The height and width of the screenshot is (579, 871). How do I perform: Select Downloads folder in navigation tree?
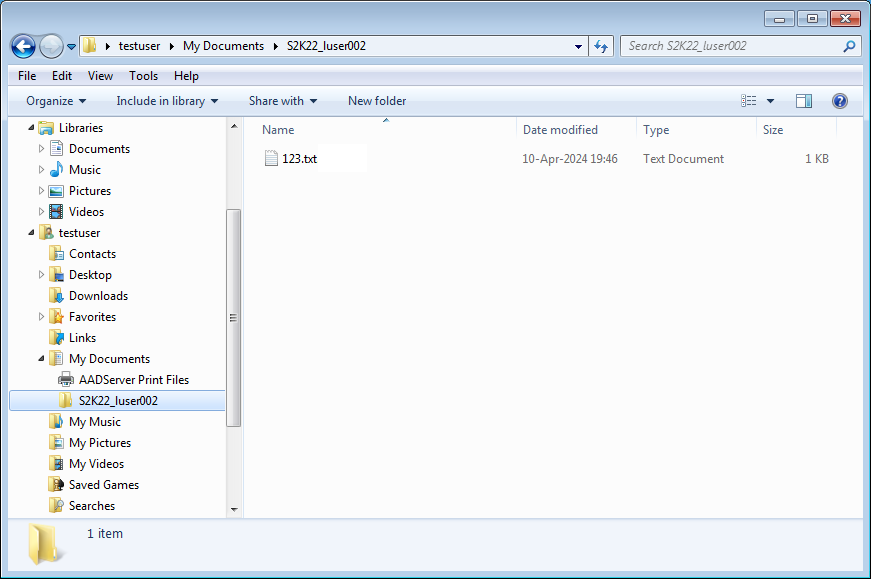click(x=98, y=296)
